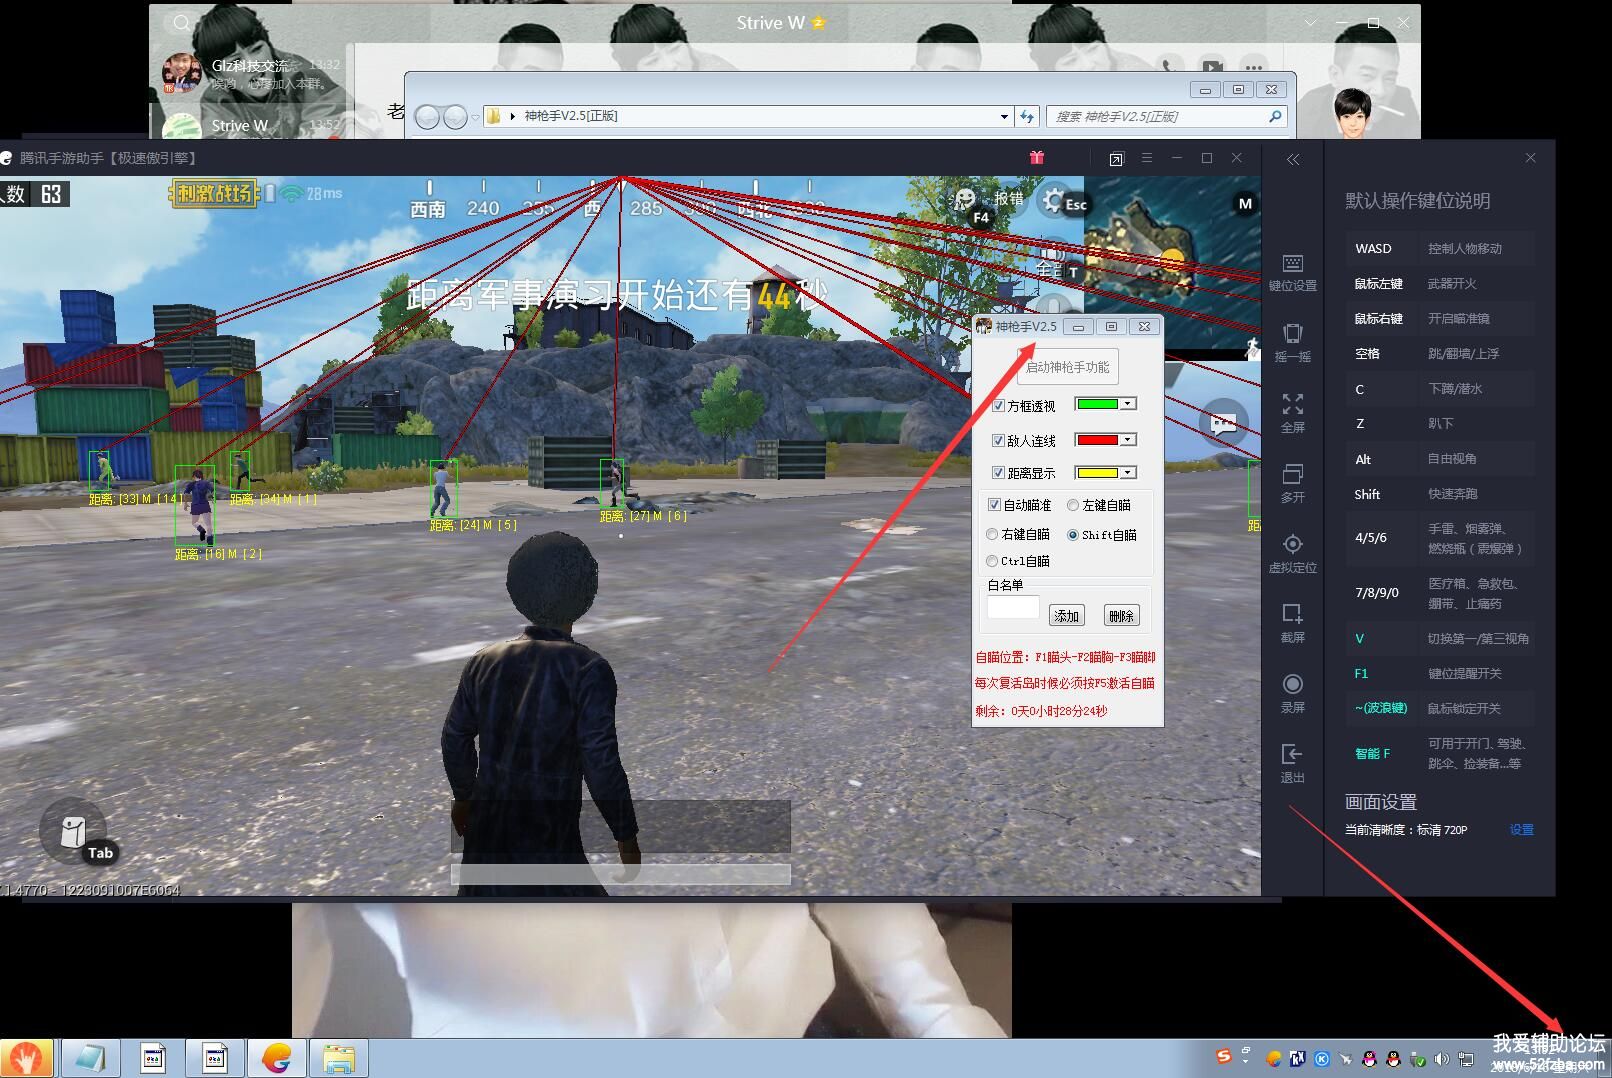This screenshot has width=1612, height=1078.
Task: Click the 启动神枪手功能 button
Action: pyautogui.click(x=1067, y=367)
